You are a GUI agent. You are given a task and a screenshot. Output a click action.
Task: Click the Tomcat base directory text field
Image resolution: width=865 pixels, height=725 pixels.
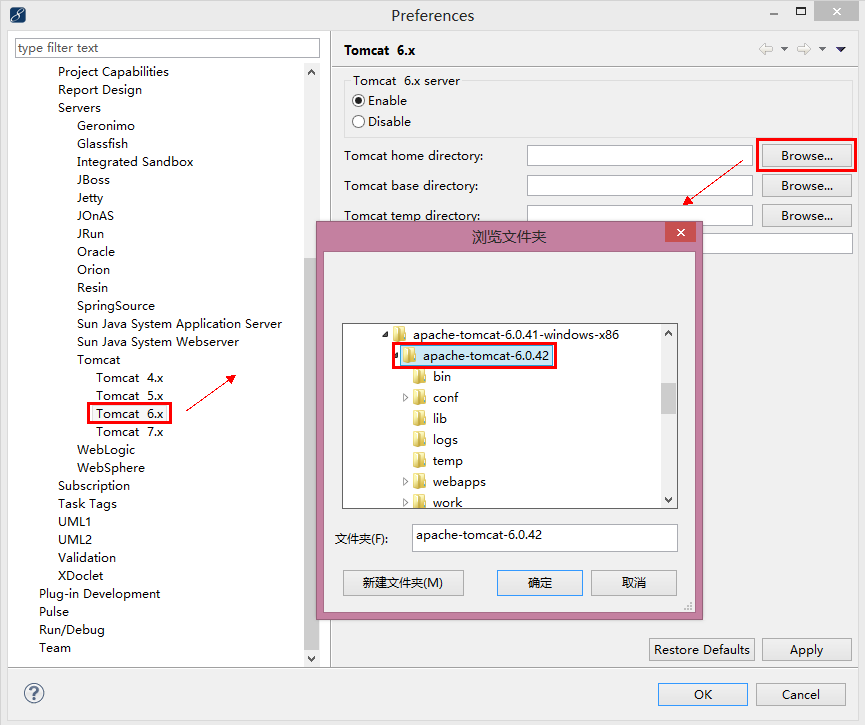tap(639, 186)
